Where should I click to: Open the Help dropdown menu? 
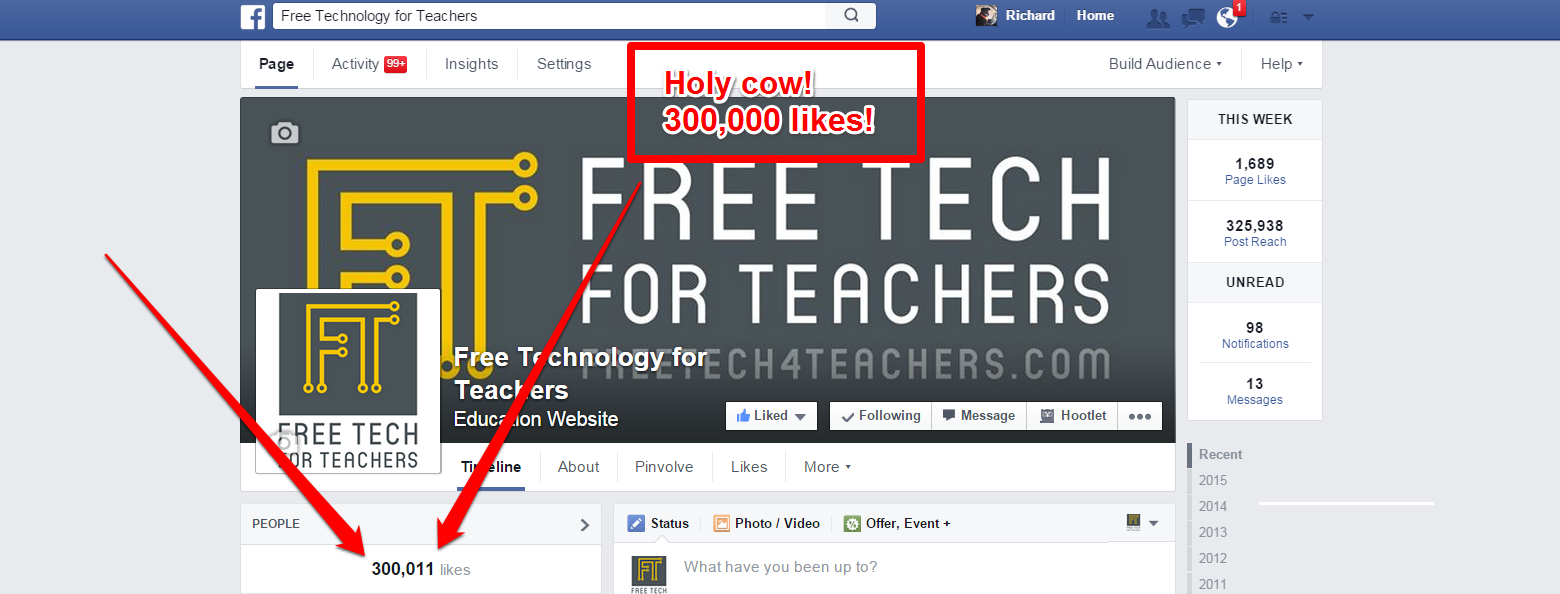tap(1281, 64)
